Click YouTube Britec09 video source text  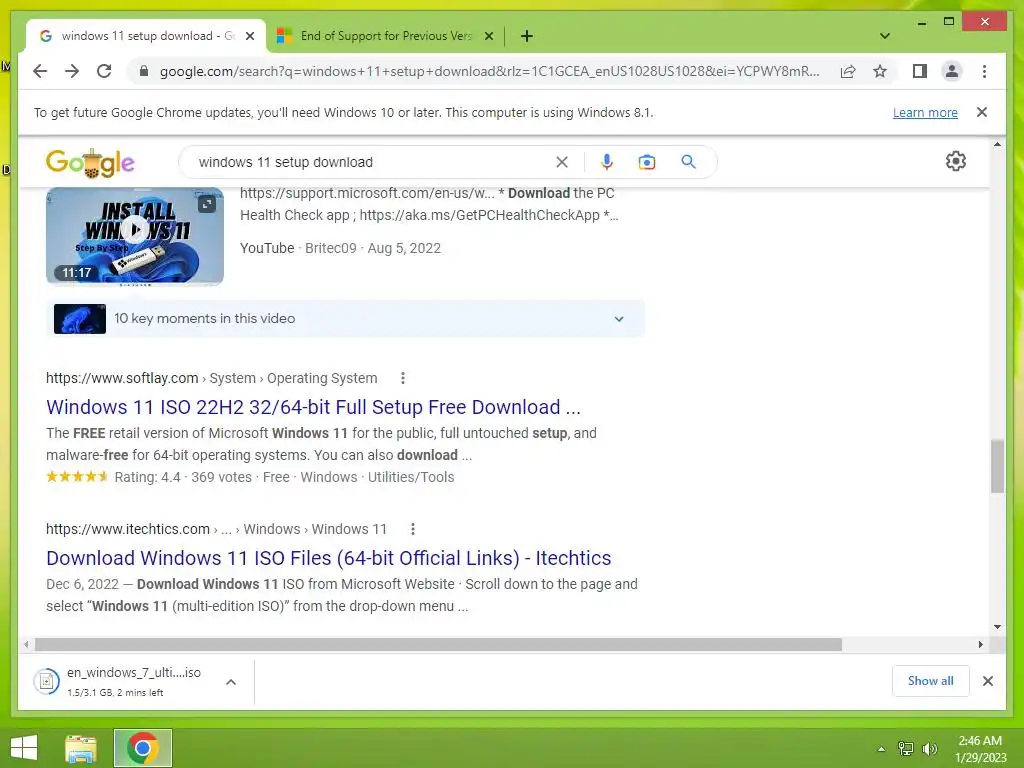point(340,248)
